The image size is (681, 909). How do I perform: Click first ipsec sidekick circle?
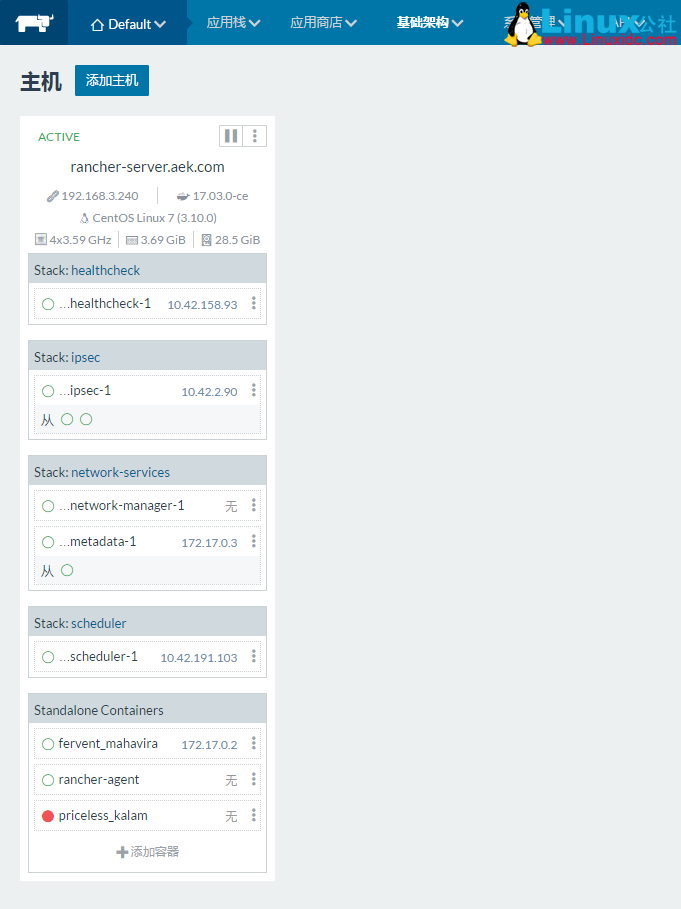67,419
